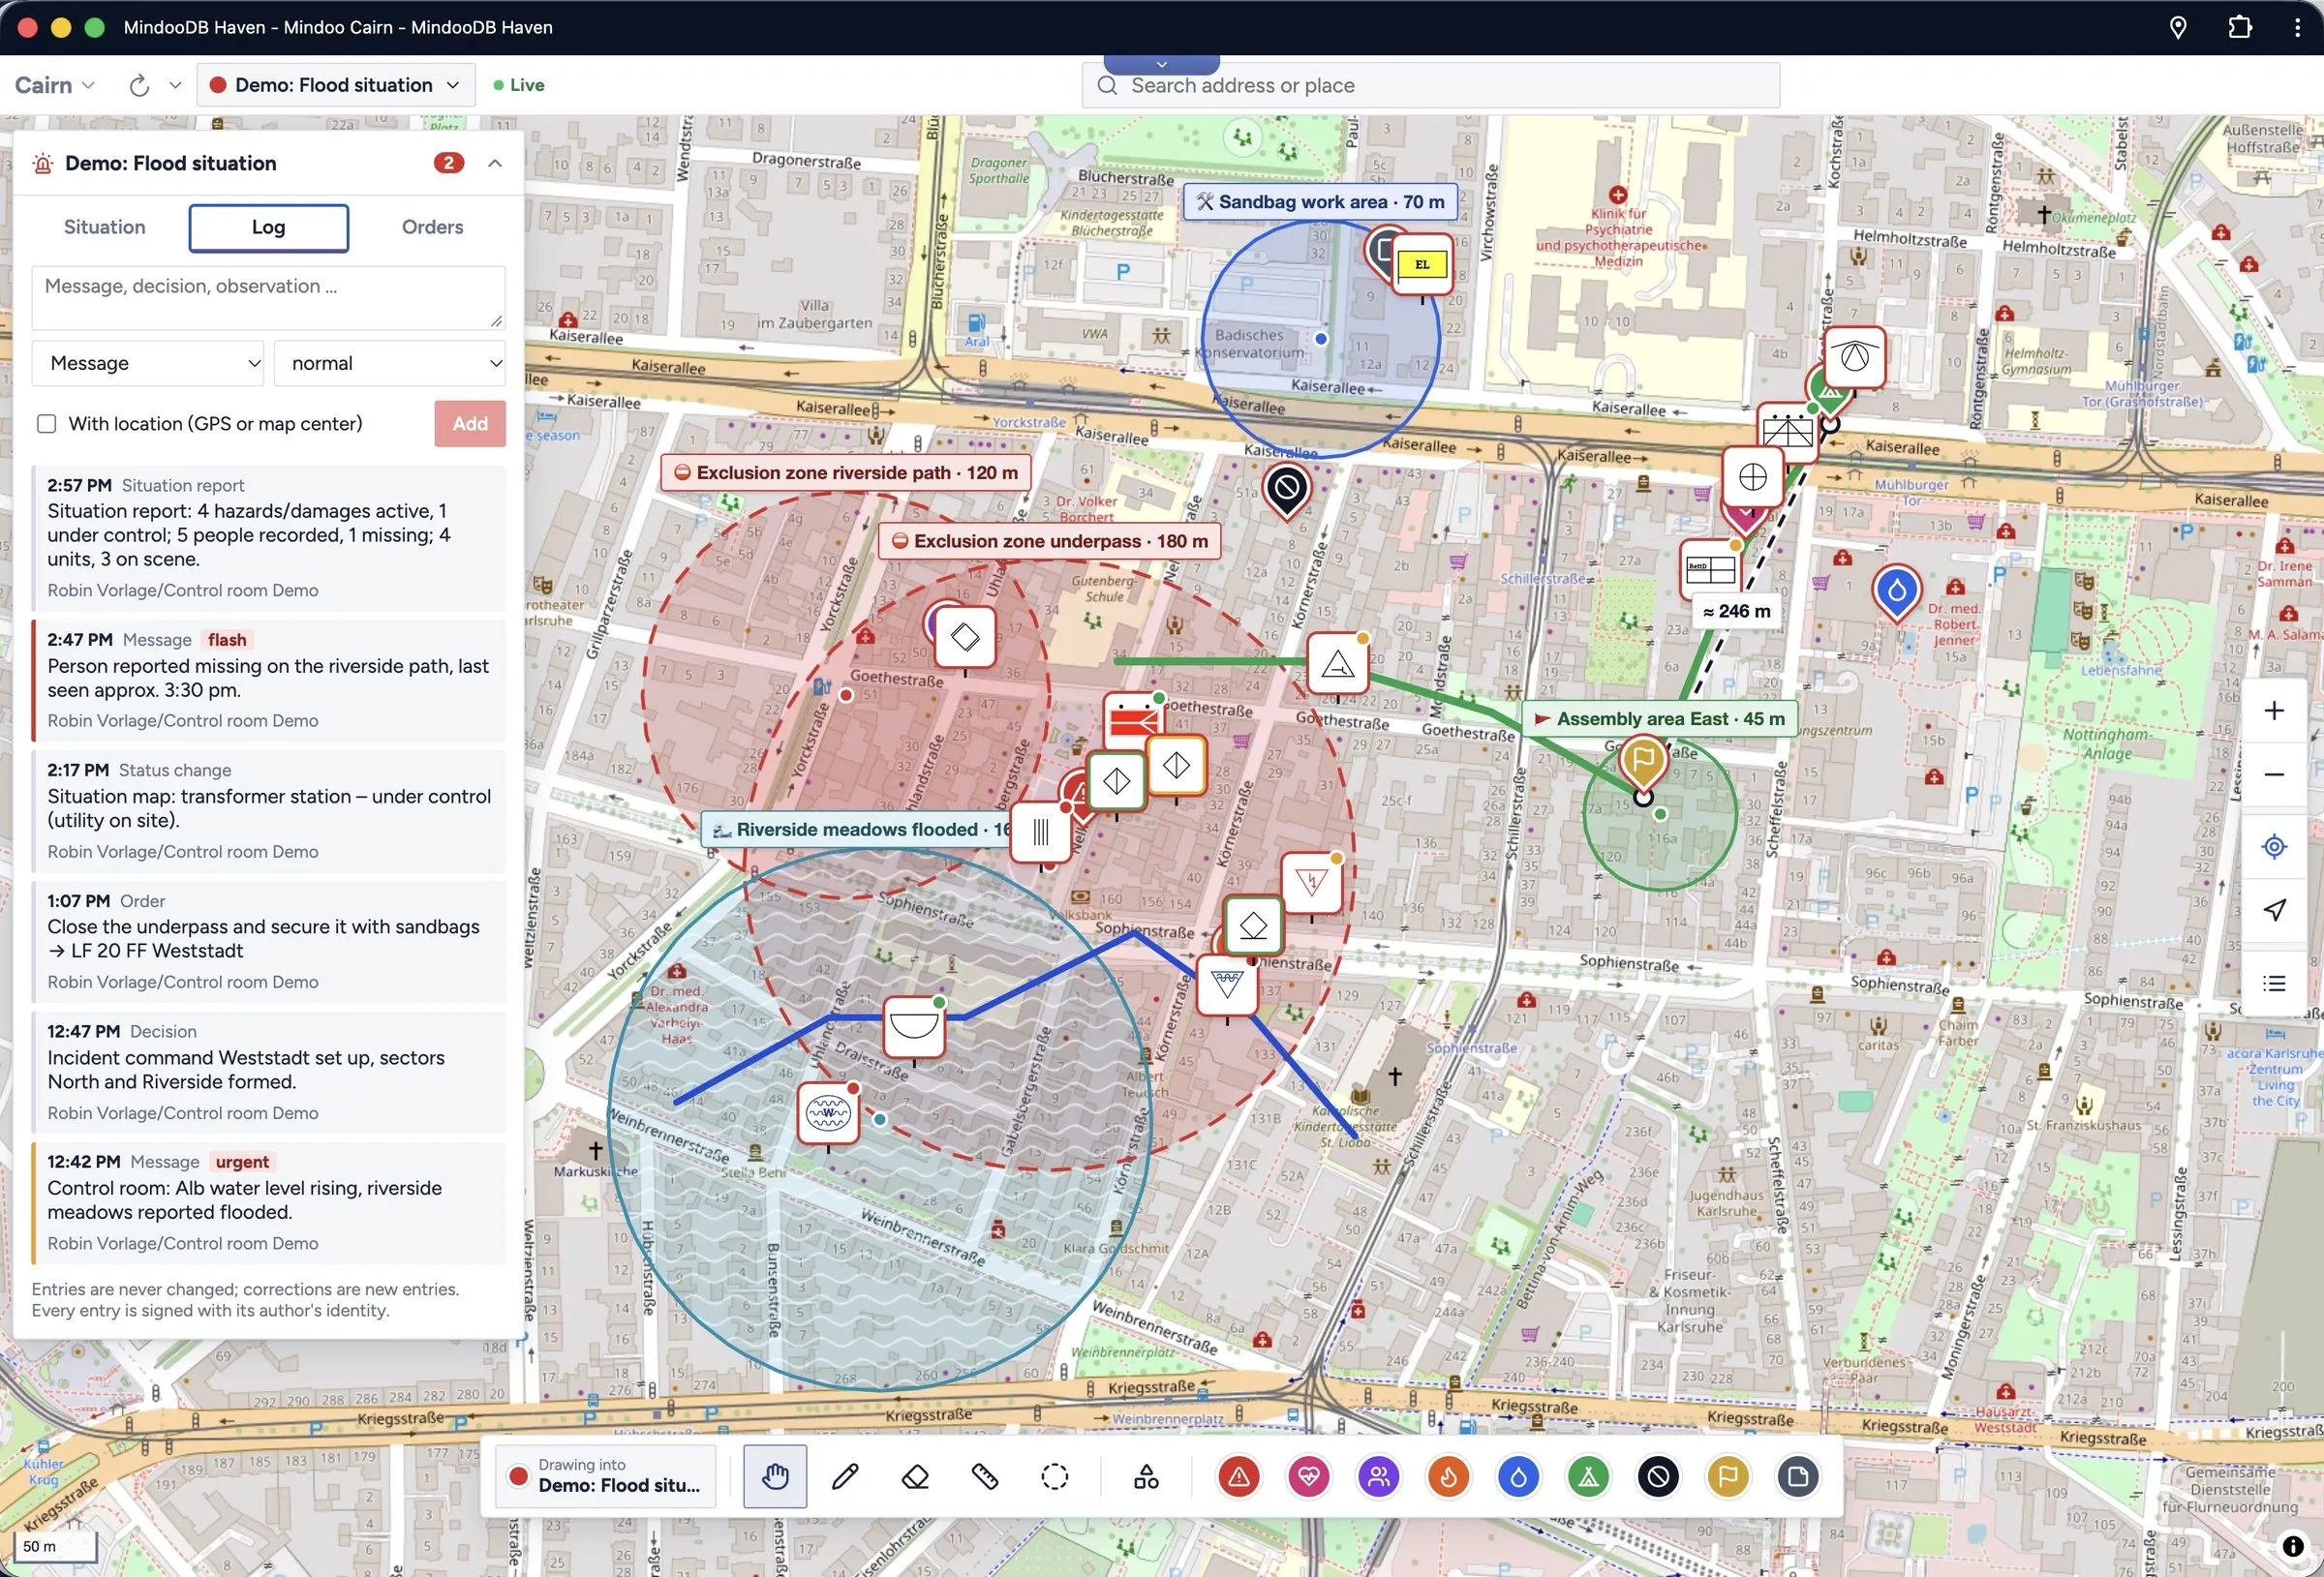2324x1577 pixels.
Task: Click the Exclusion zone riverside path label
Action: 845,473
